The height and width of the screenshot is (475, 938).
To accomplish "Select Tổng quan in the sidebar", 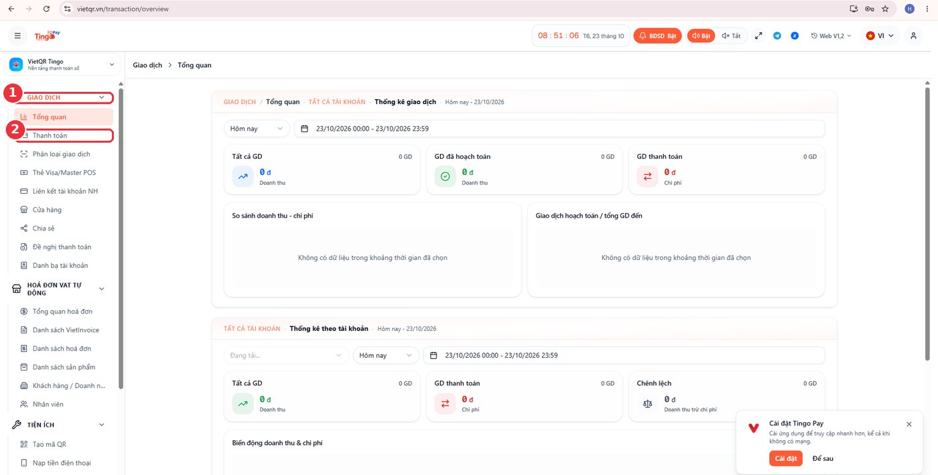I will (64, 117).
